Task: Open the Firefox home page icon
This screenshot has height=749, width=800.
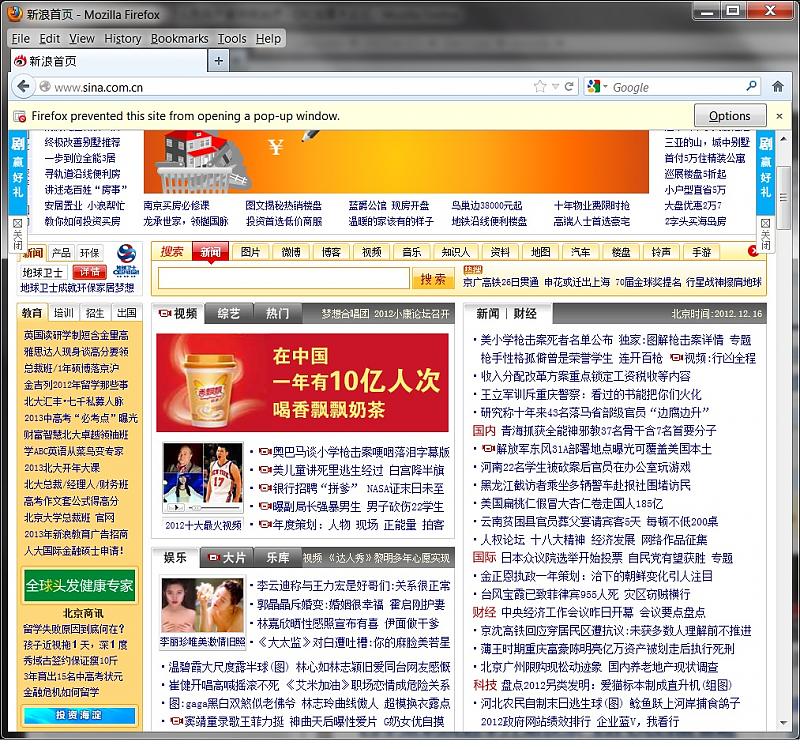Action: pos(778,87)
